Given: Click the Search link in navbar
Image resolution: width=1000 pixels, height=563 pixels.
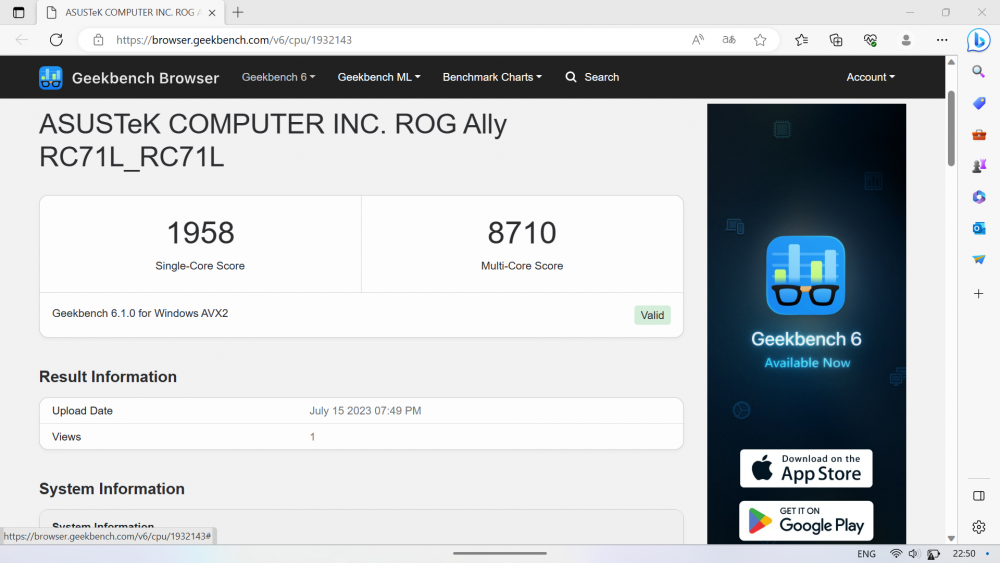Looking at the screenshot, I should pyautogui.click(x=592, y=77).
